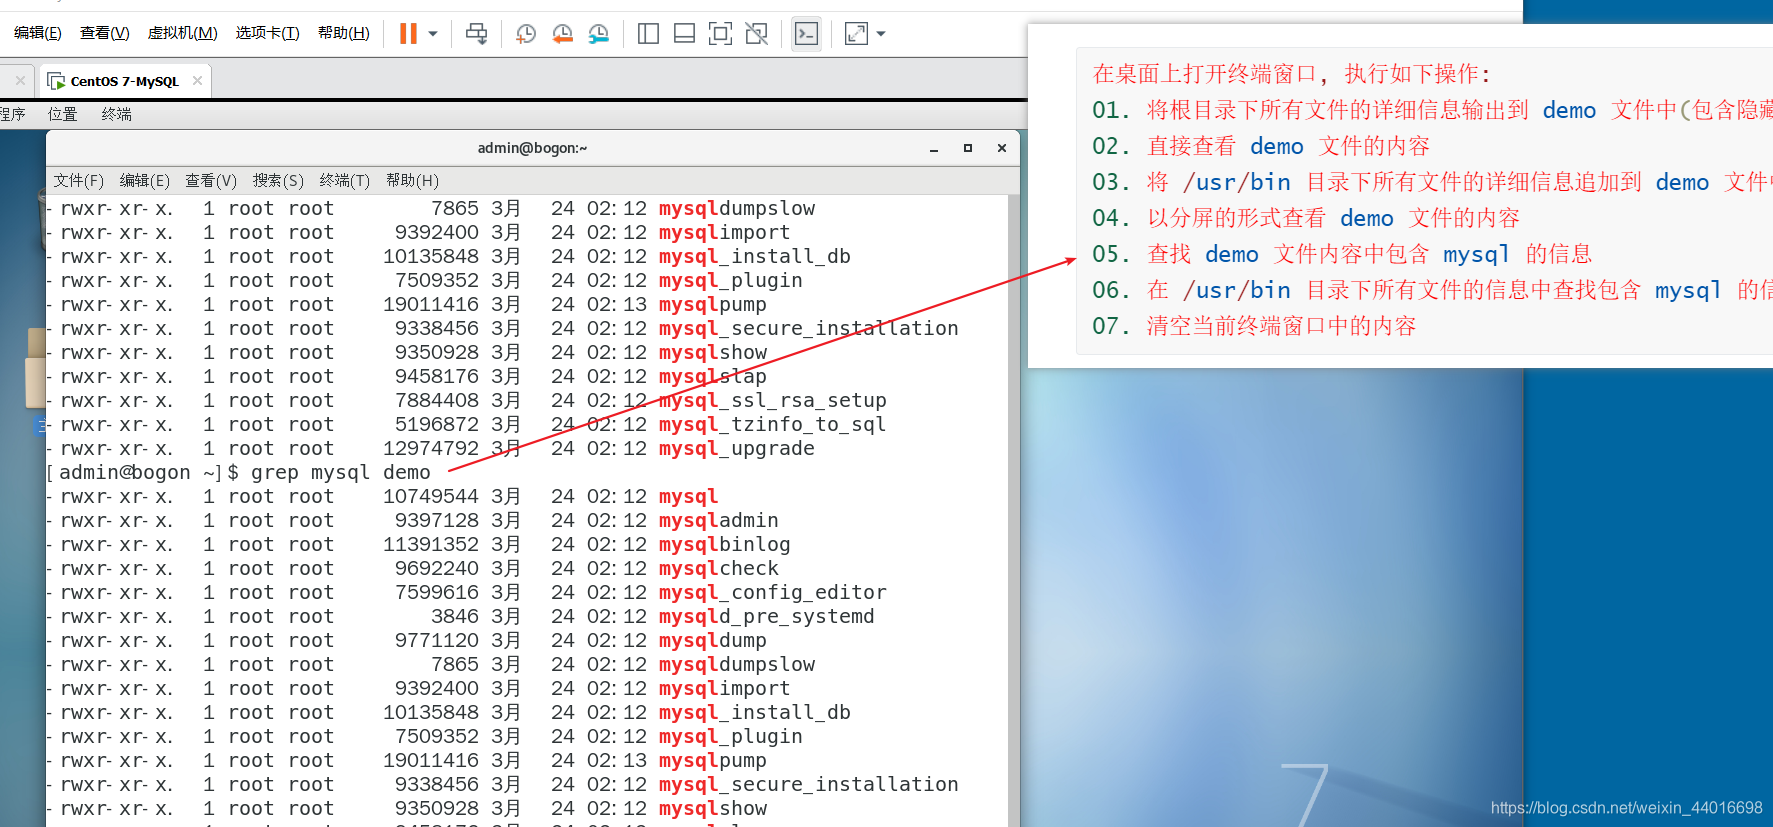Viewport: 1773px width, 827px height.
Task: Click mysqlbinlog in the grep results
Action: (x=725, y=544)
